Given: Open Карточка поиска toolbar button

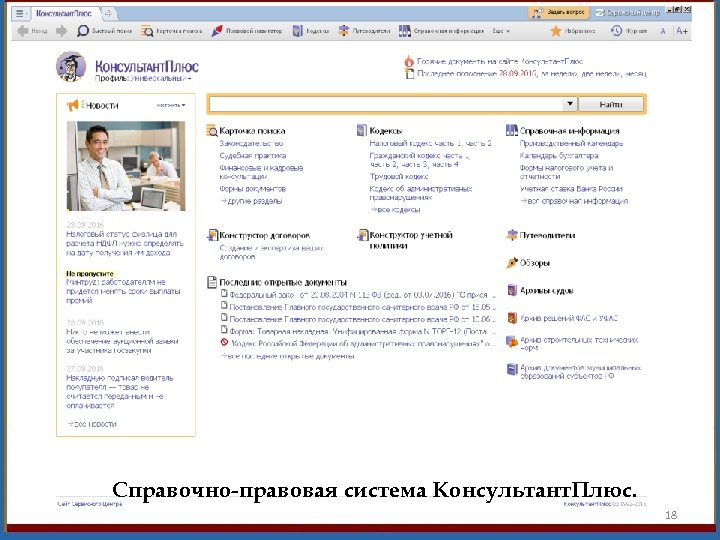Looking at the screenshot, I should point(172,31).
